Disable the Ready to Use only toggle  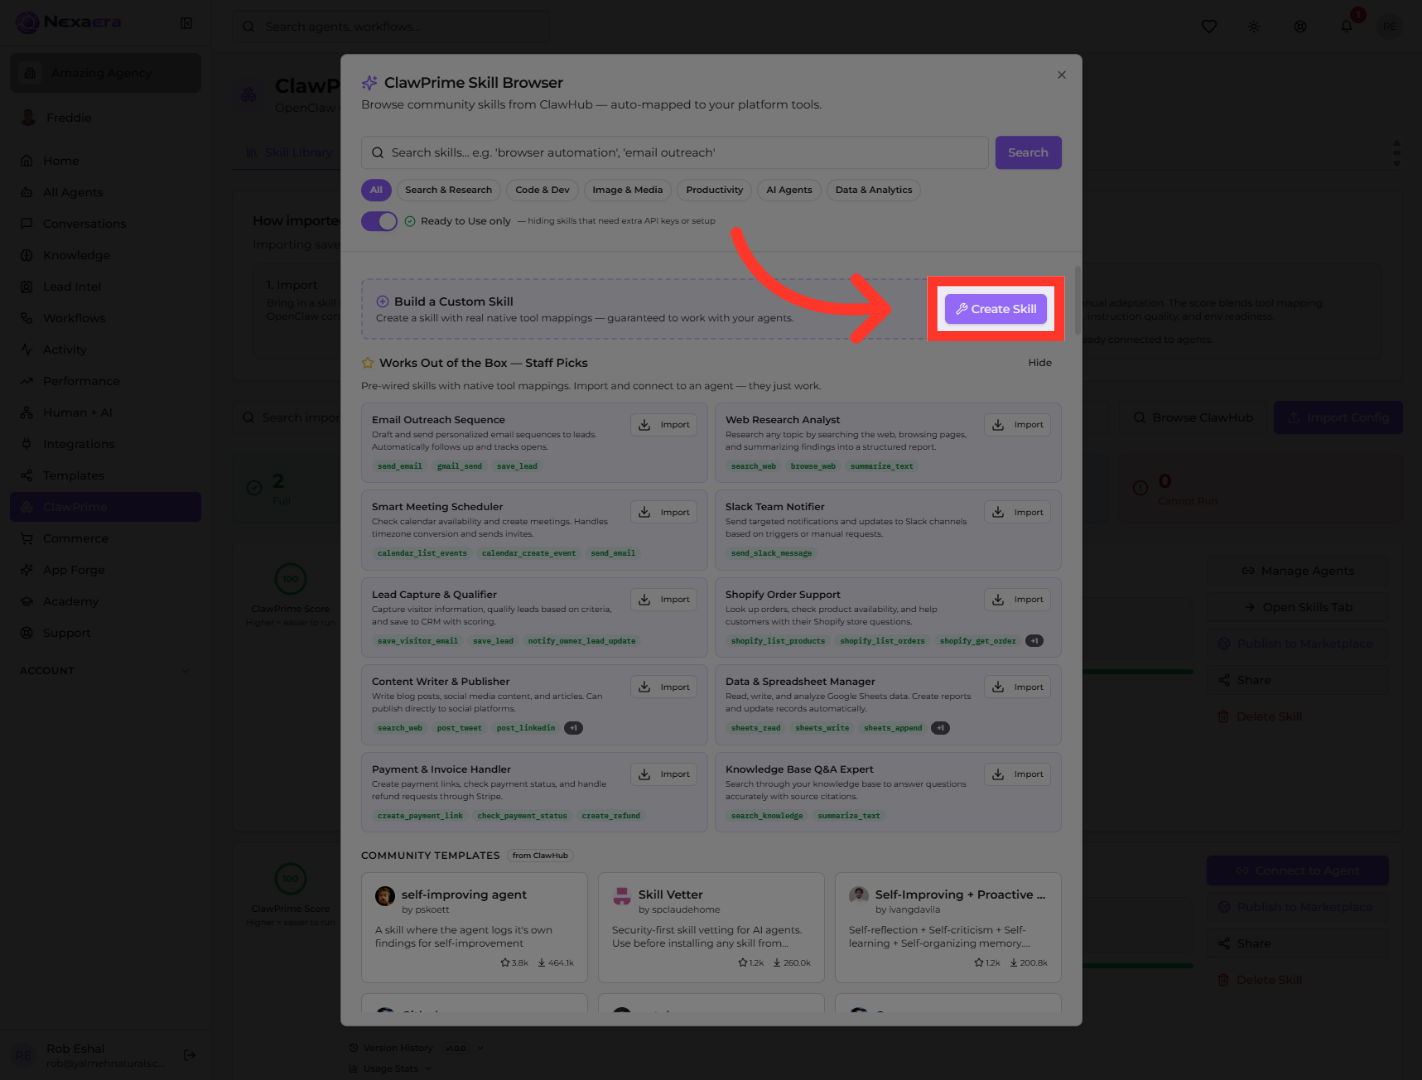[379, 221]
